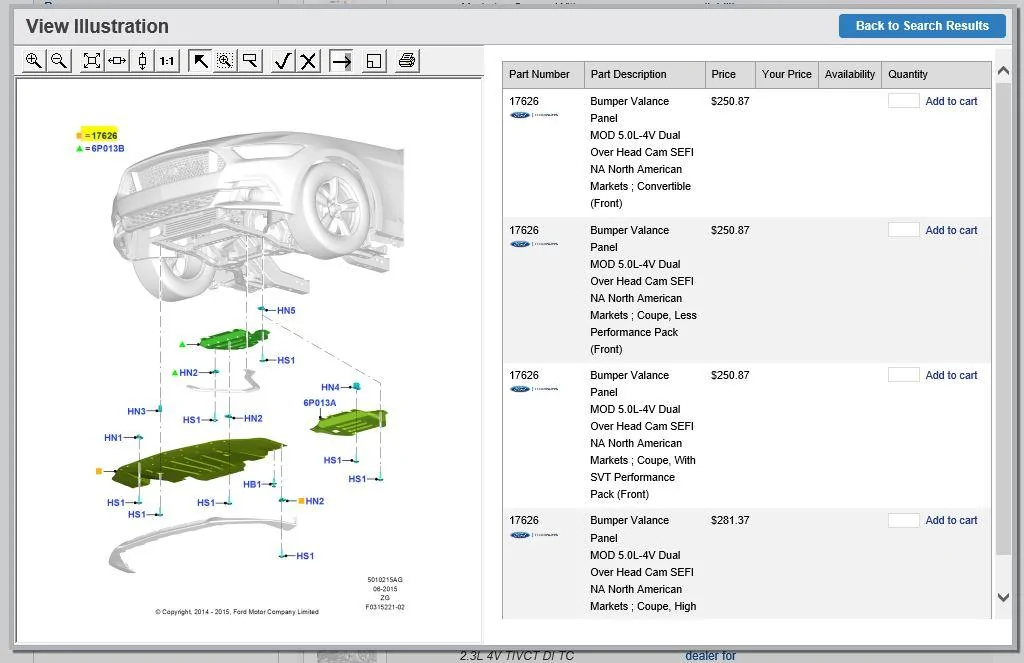
Task: Click quantity field for $281.37 row
Action: pyautogui.click(x=904, y=520)
